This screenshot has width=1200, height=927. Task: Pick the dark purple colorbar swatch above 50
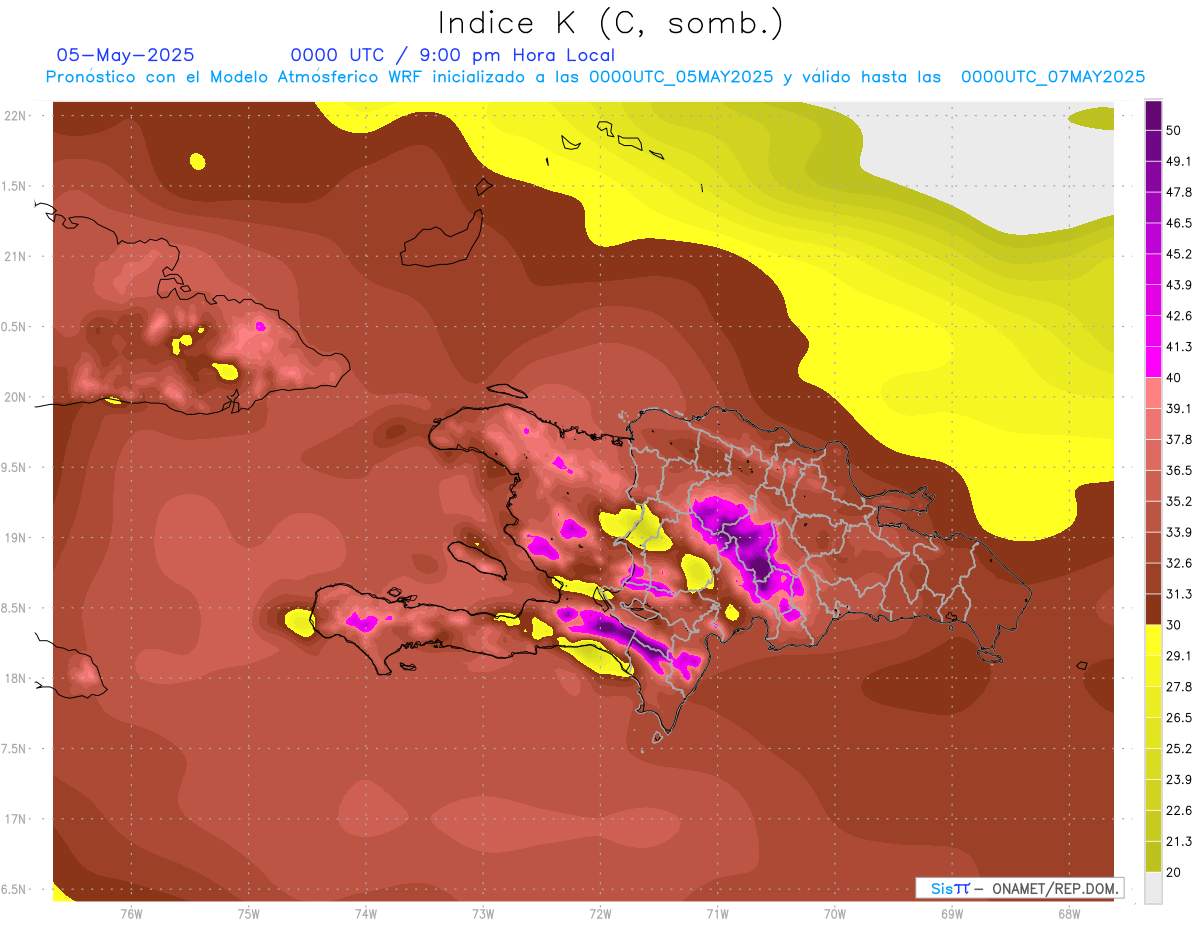(x=1153, y=115)
